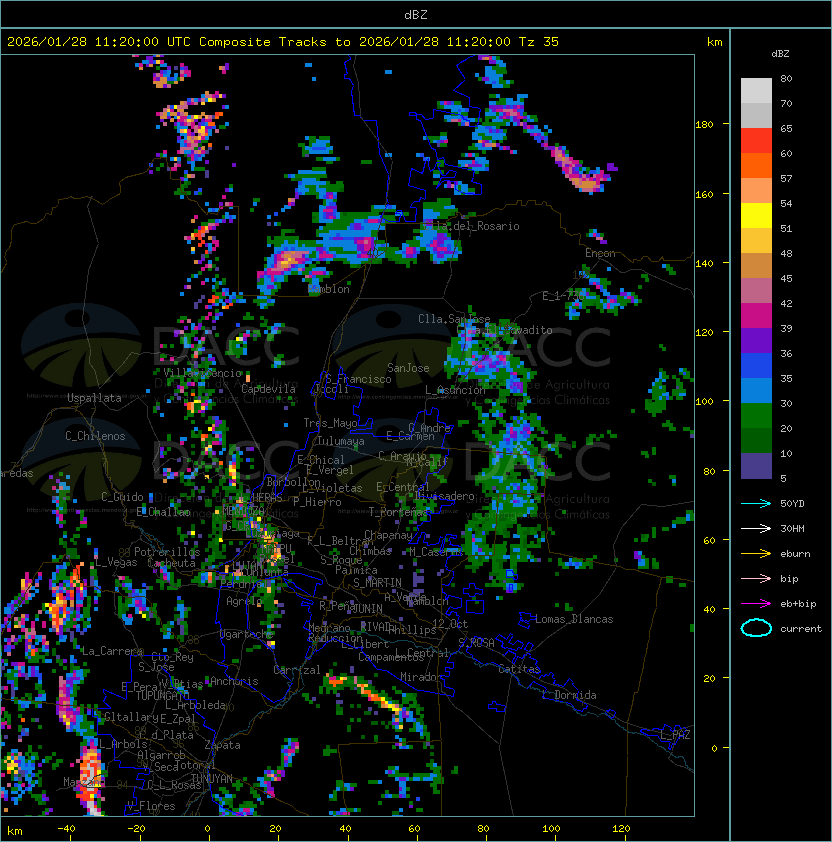Click the white 30HM arrow legend icon

click(756, 528)
